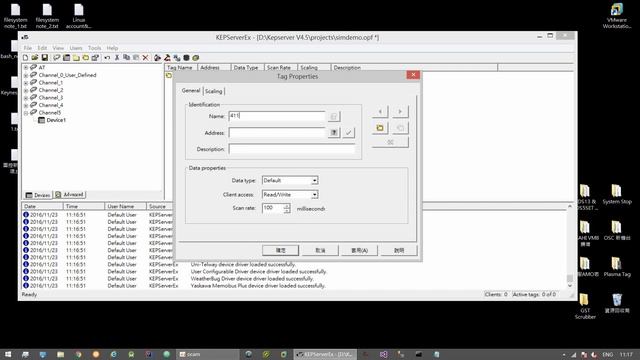Expand the Channel_1 tree node
The height and width of the screenshot is (360, 640).
[x=26, y=82]
